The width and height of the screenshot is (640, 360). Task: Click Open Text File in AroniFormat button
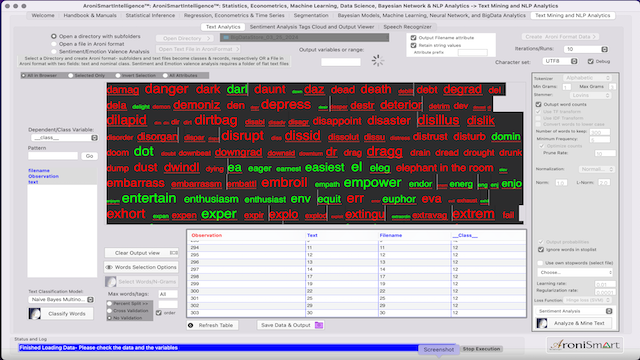click(x=198, y=49)
